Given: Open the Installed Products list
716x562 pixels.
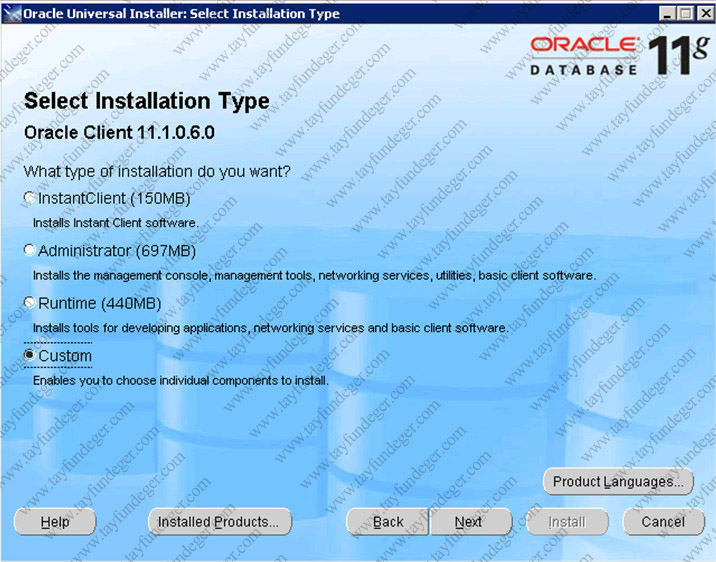Looking at the screenshot, I should 220,522.
